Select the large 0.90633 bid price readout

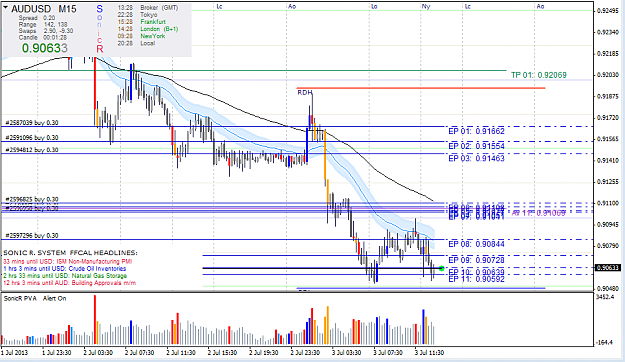pos(45,48)
